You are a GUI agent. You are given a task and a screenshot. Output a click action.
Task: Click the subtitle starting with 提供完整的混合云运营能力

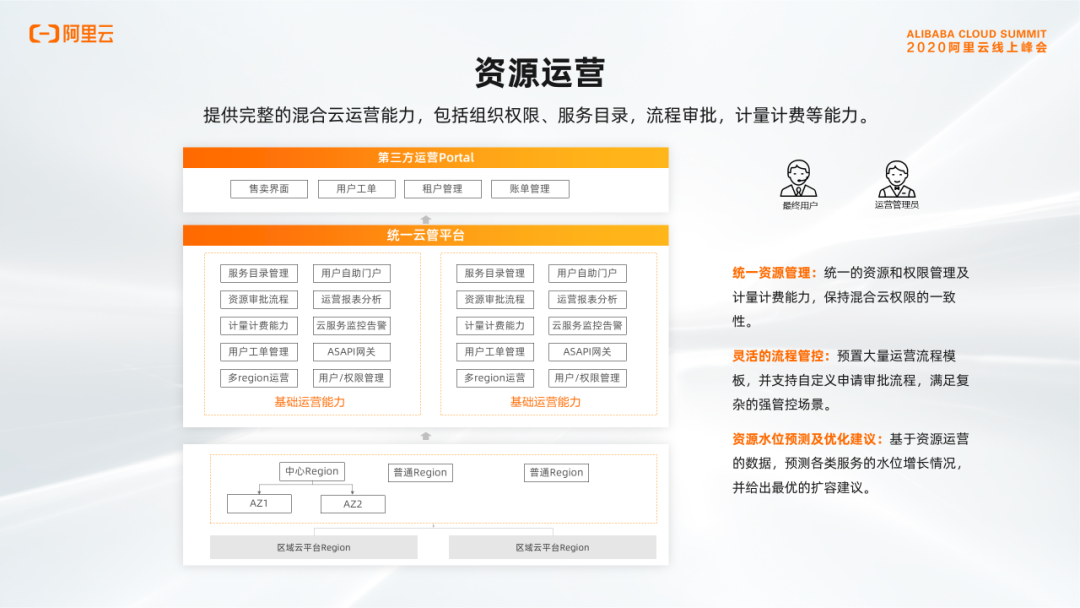click(x=539, y=116)
